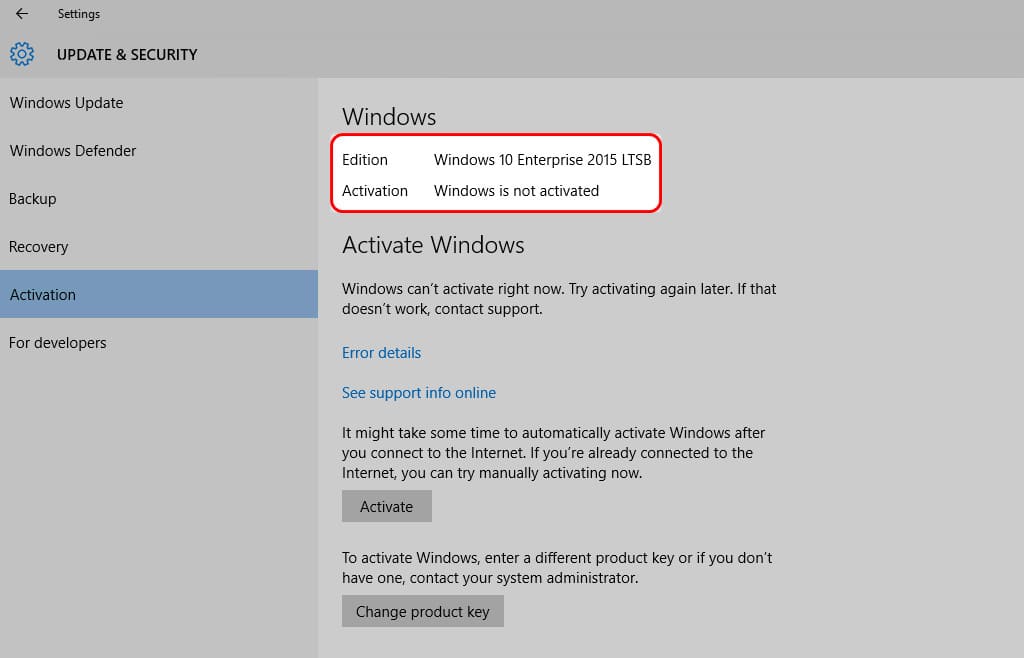This screenshot has height=658, width=1024.
Task: Click the 'Windows can't activate right now' message
Action: pos(559,298)
